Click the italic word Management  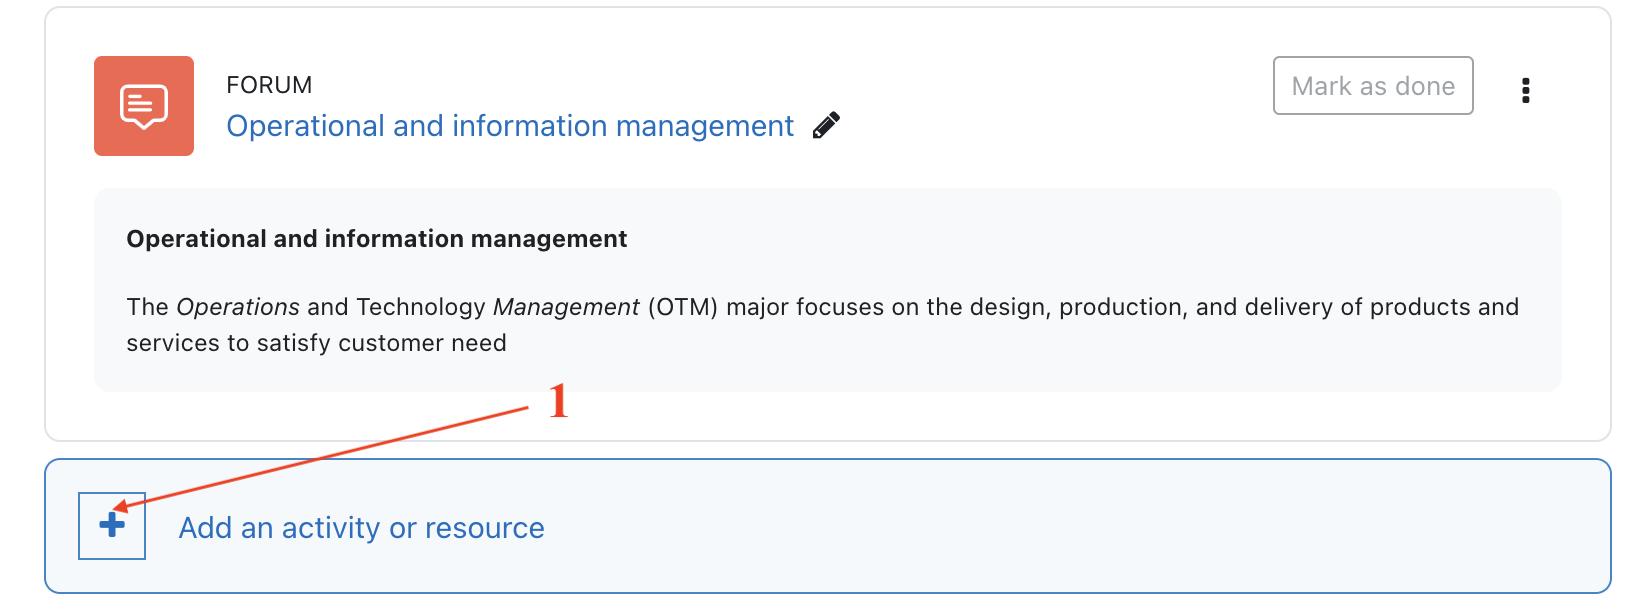[566, 307]
